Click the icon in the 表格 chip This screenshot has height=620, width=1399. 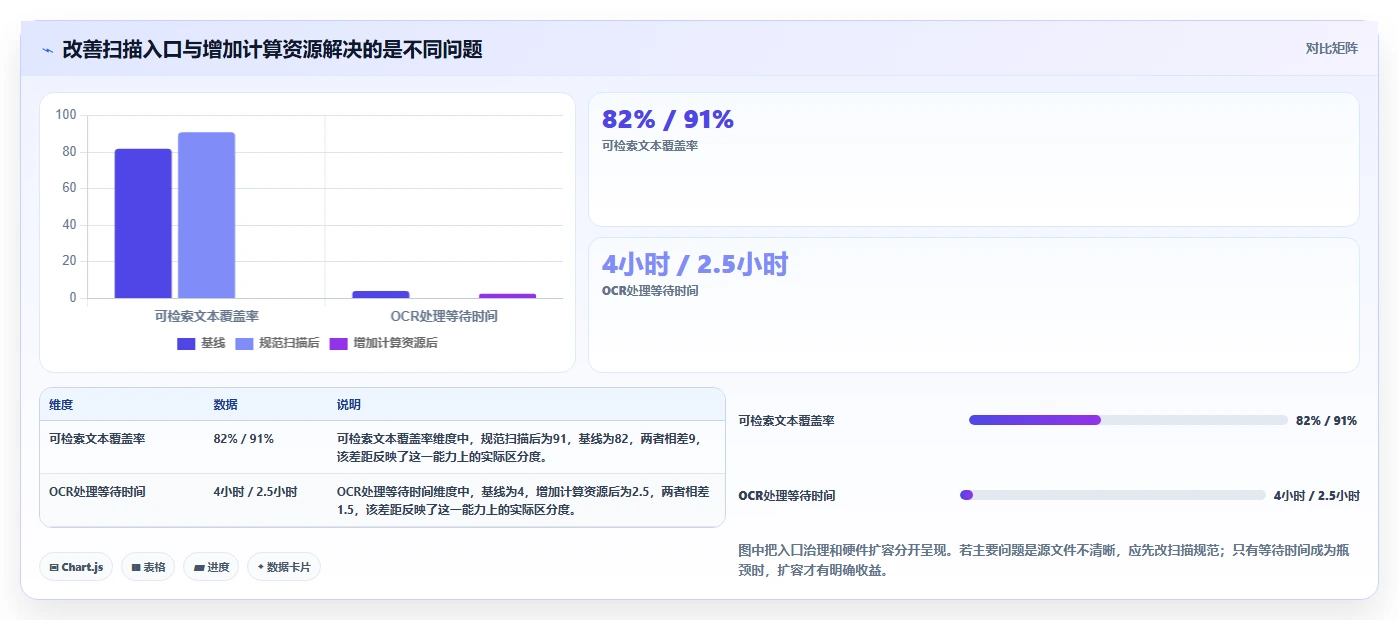click(136, 567)
